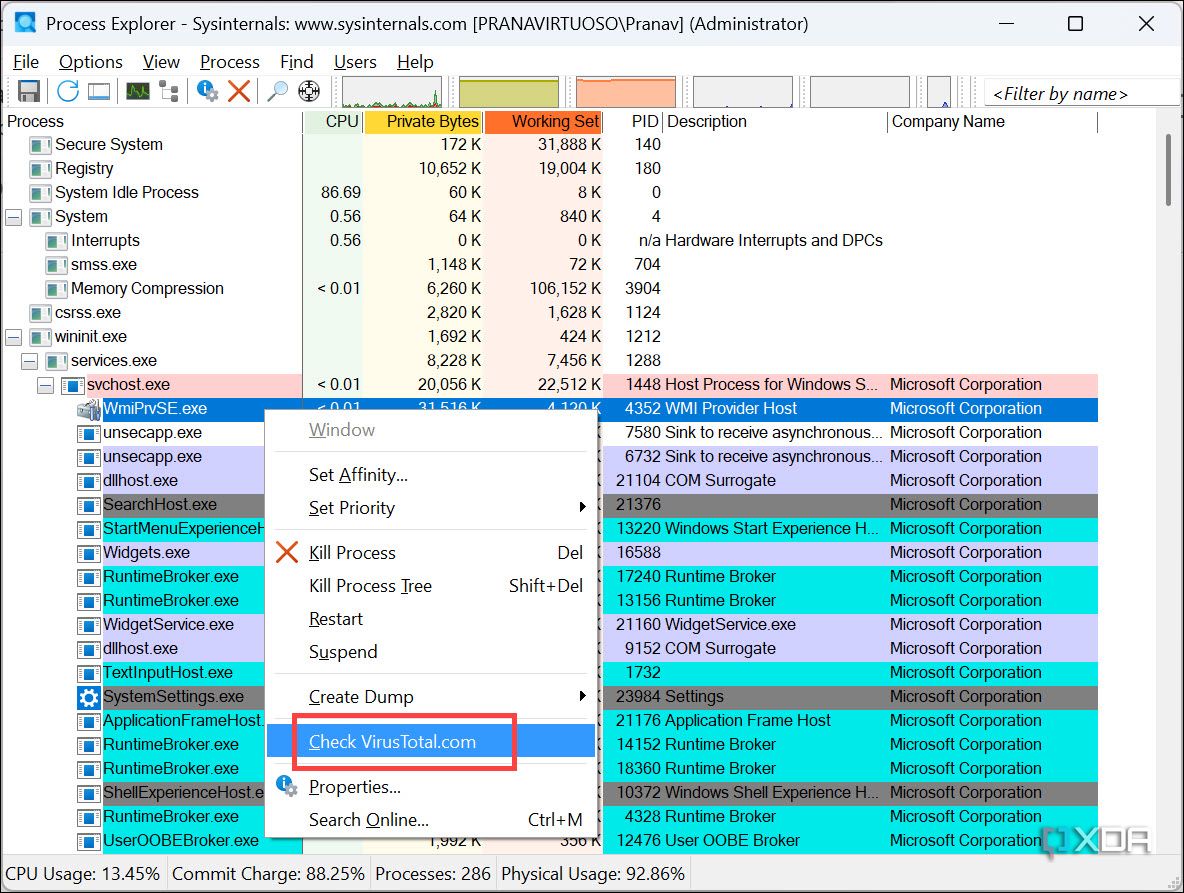The width and height of the screenshot is (1184, 893).
Task: Select Restart in the context menu
Action: (x=430, y=619)
